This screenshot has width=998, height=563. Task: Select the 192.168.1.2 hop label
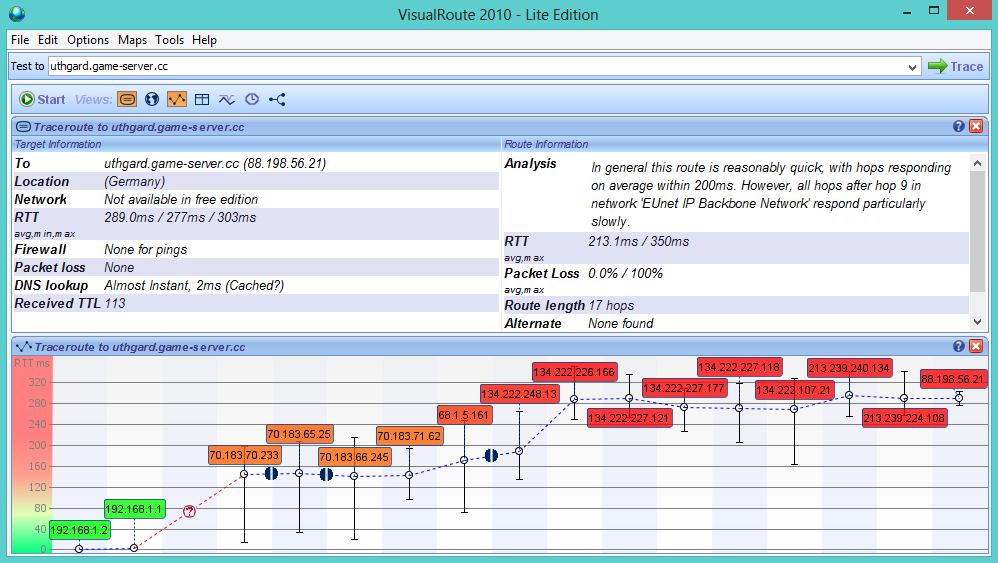[79, 530]
